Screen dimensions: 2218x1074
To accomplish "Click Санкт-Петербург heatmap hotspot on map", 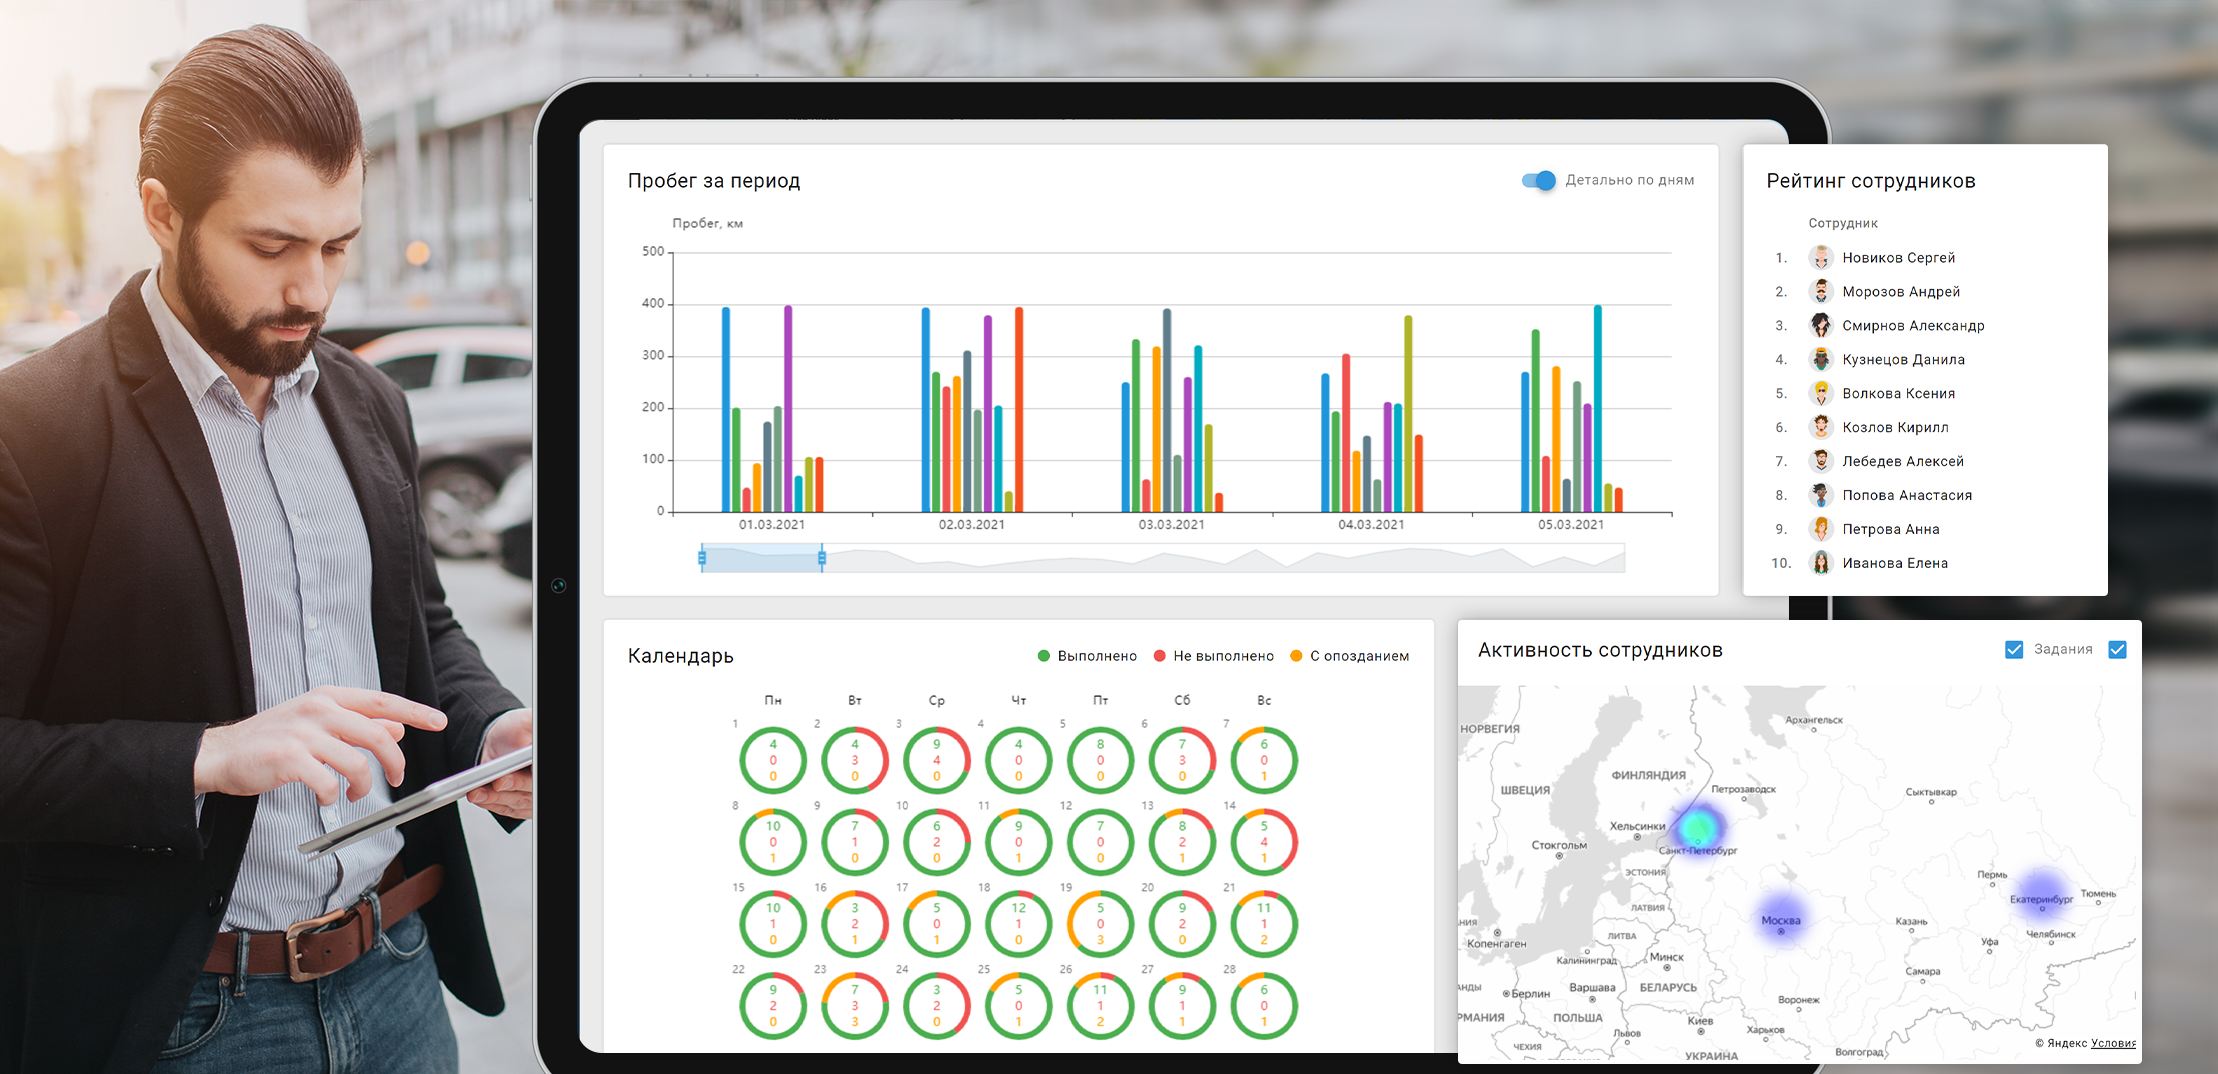I will tap(1697, 828).
